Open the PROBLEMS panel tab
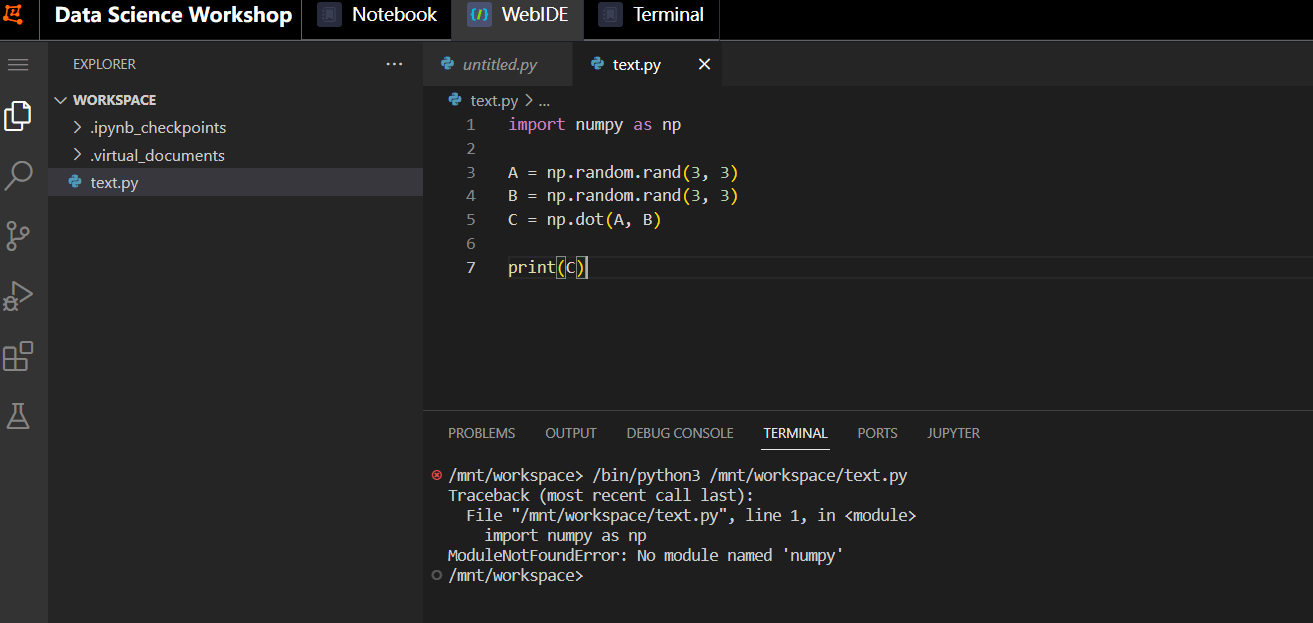The image size is (1313, 623). (482, 433)
